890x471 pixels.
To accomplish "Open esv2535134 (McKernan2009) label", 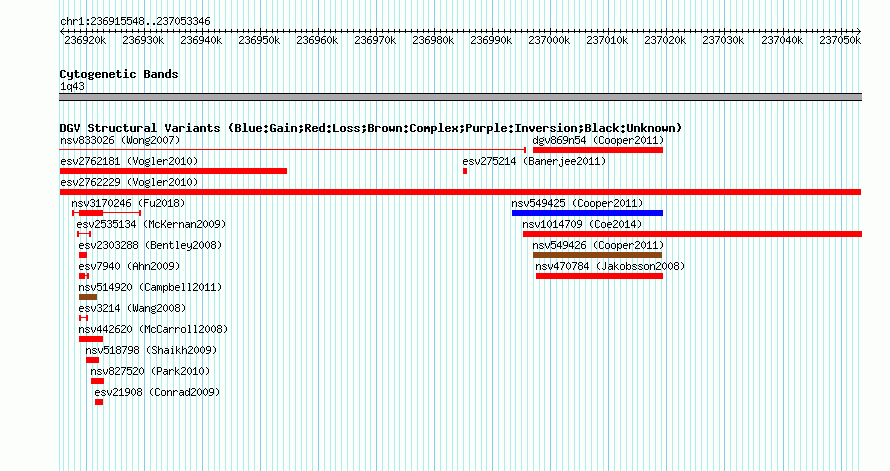I will (151, 224).
